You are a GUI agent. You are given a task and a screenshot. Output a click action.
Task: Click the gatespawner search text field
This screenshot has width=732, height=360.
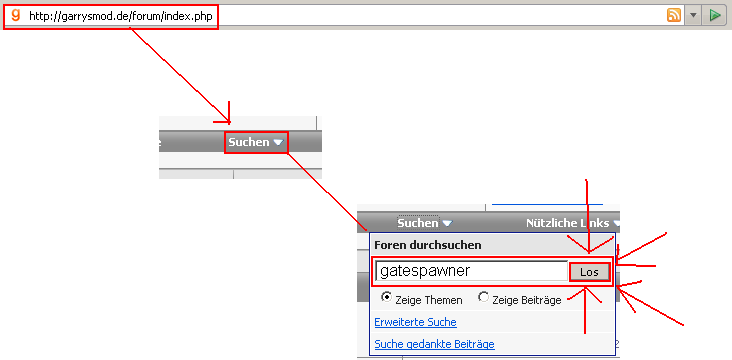(472, 271)
